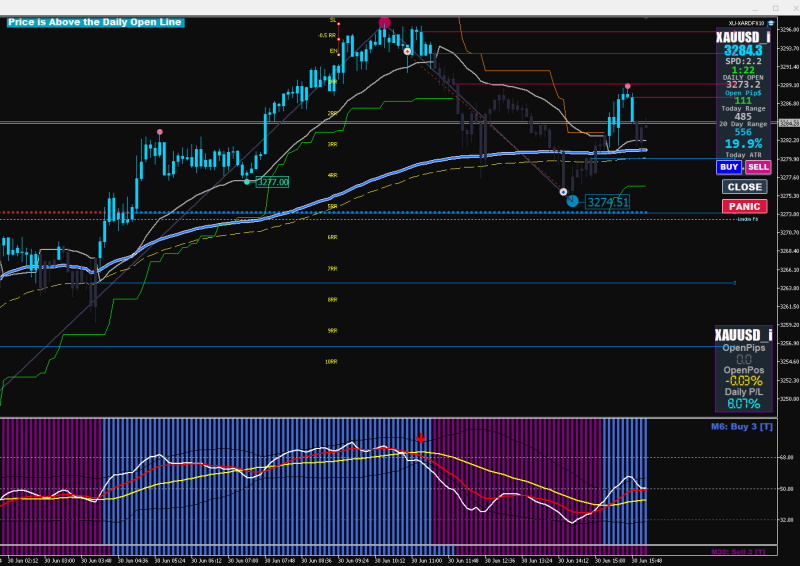
Task: Click the pink dot above the latest high
Action: point(628,86)
